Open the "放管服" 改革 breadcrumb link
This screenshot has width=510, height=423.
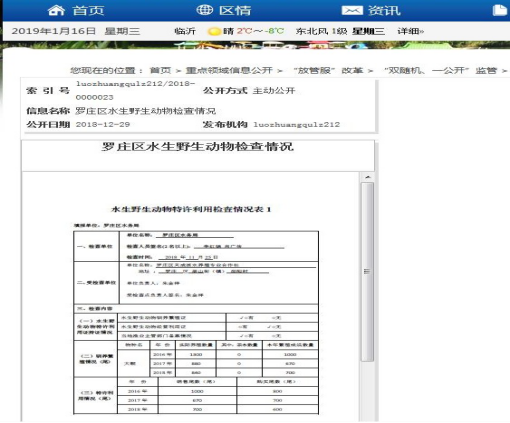point(328,70)
